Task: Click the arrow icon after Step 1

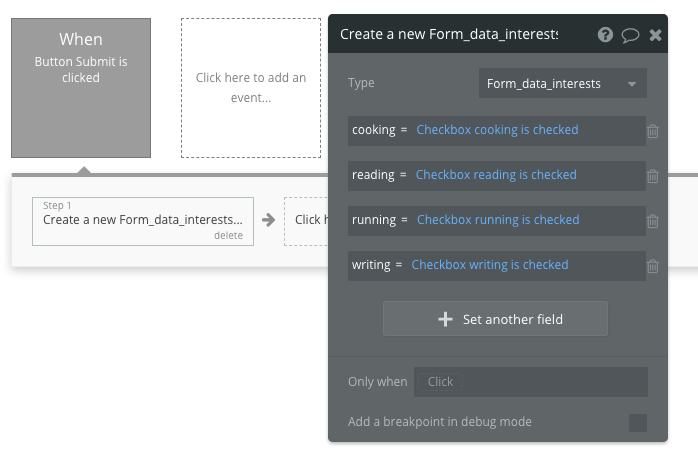Action: coord(268,220)
